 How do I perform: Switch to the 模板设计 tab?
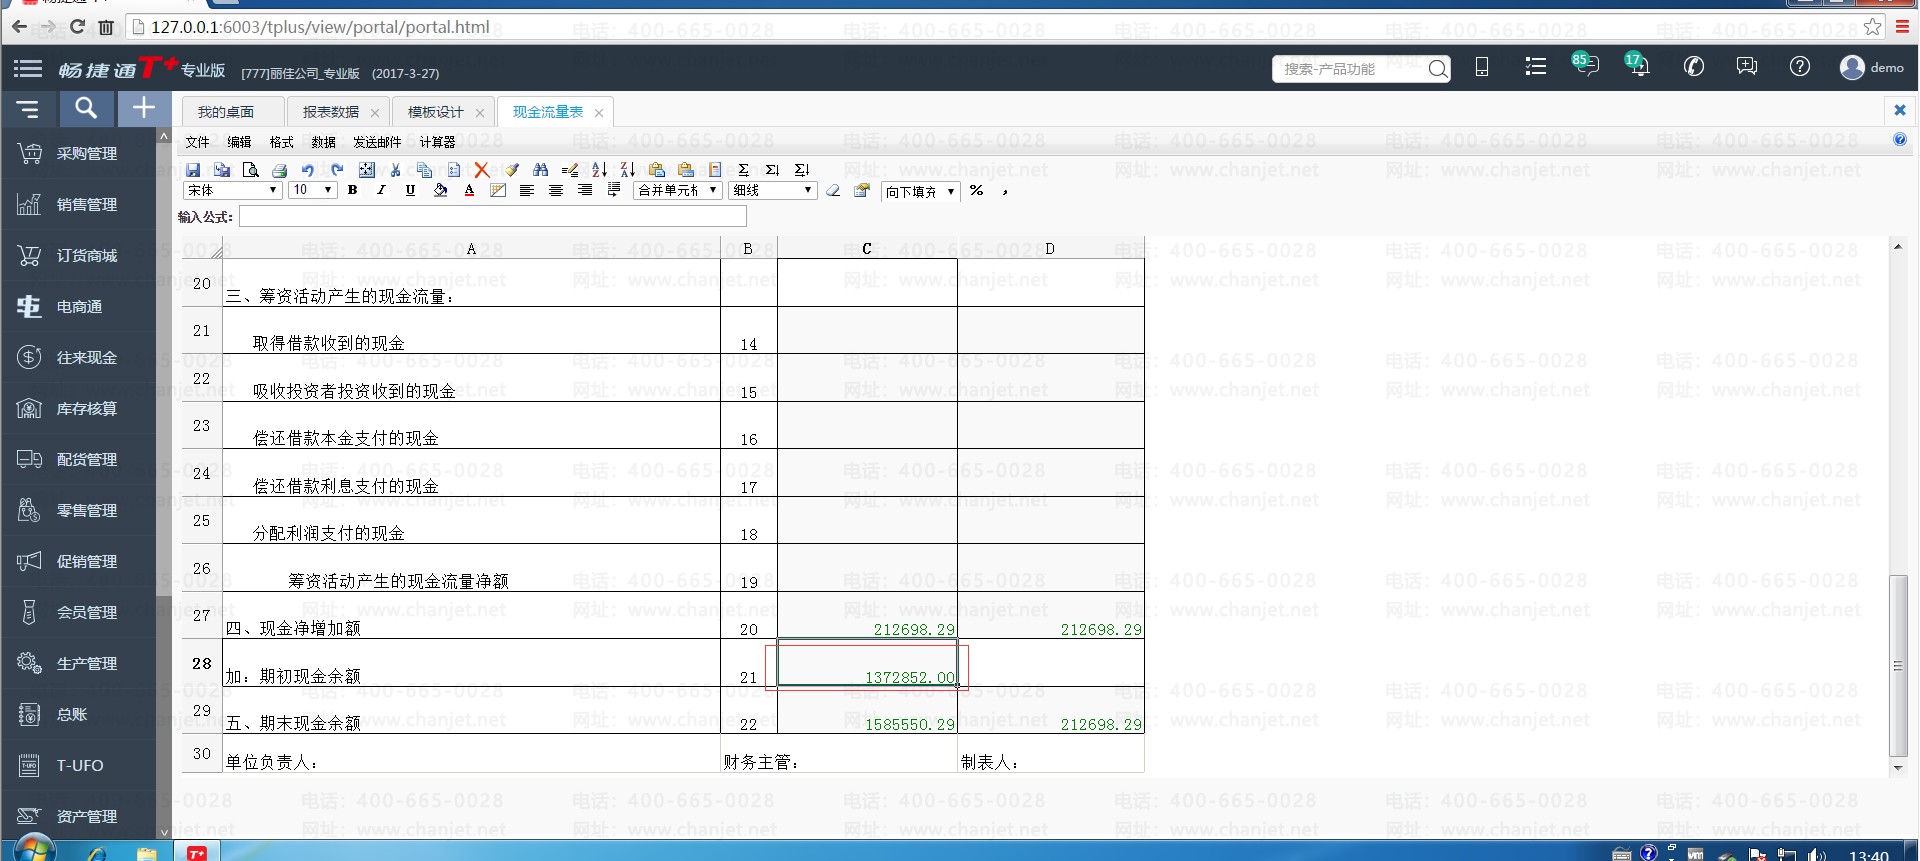(436, 112)
